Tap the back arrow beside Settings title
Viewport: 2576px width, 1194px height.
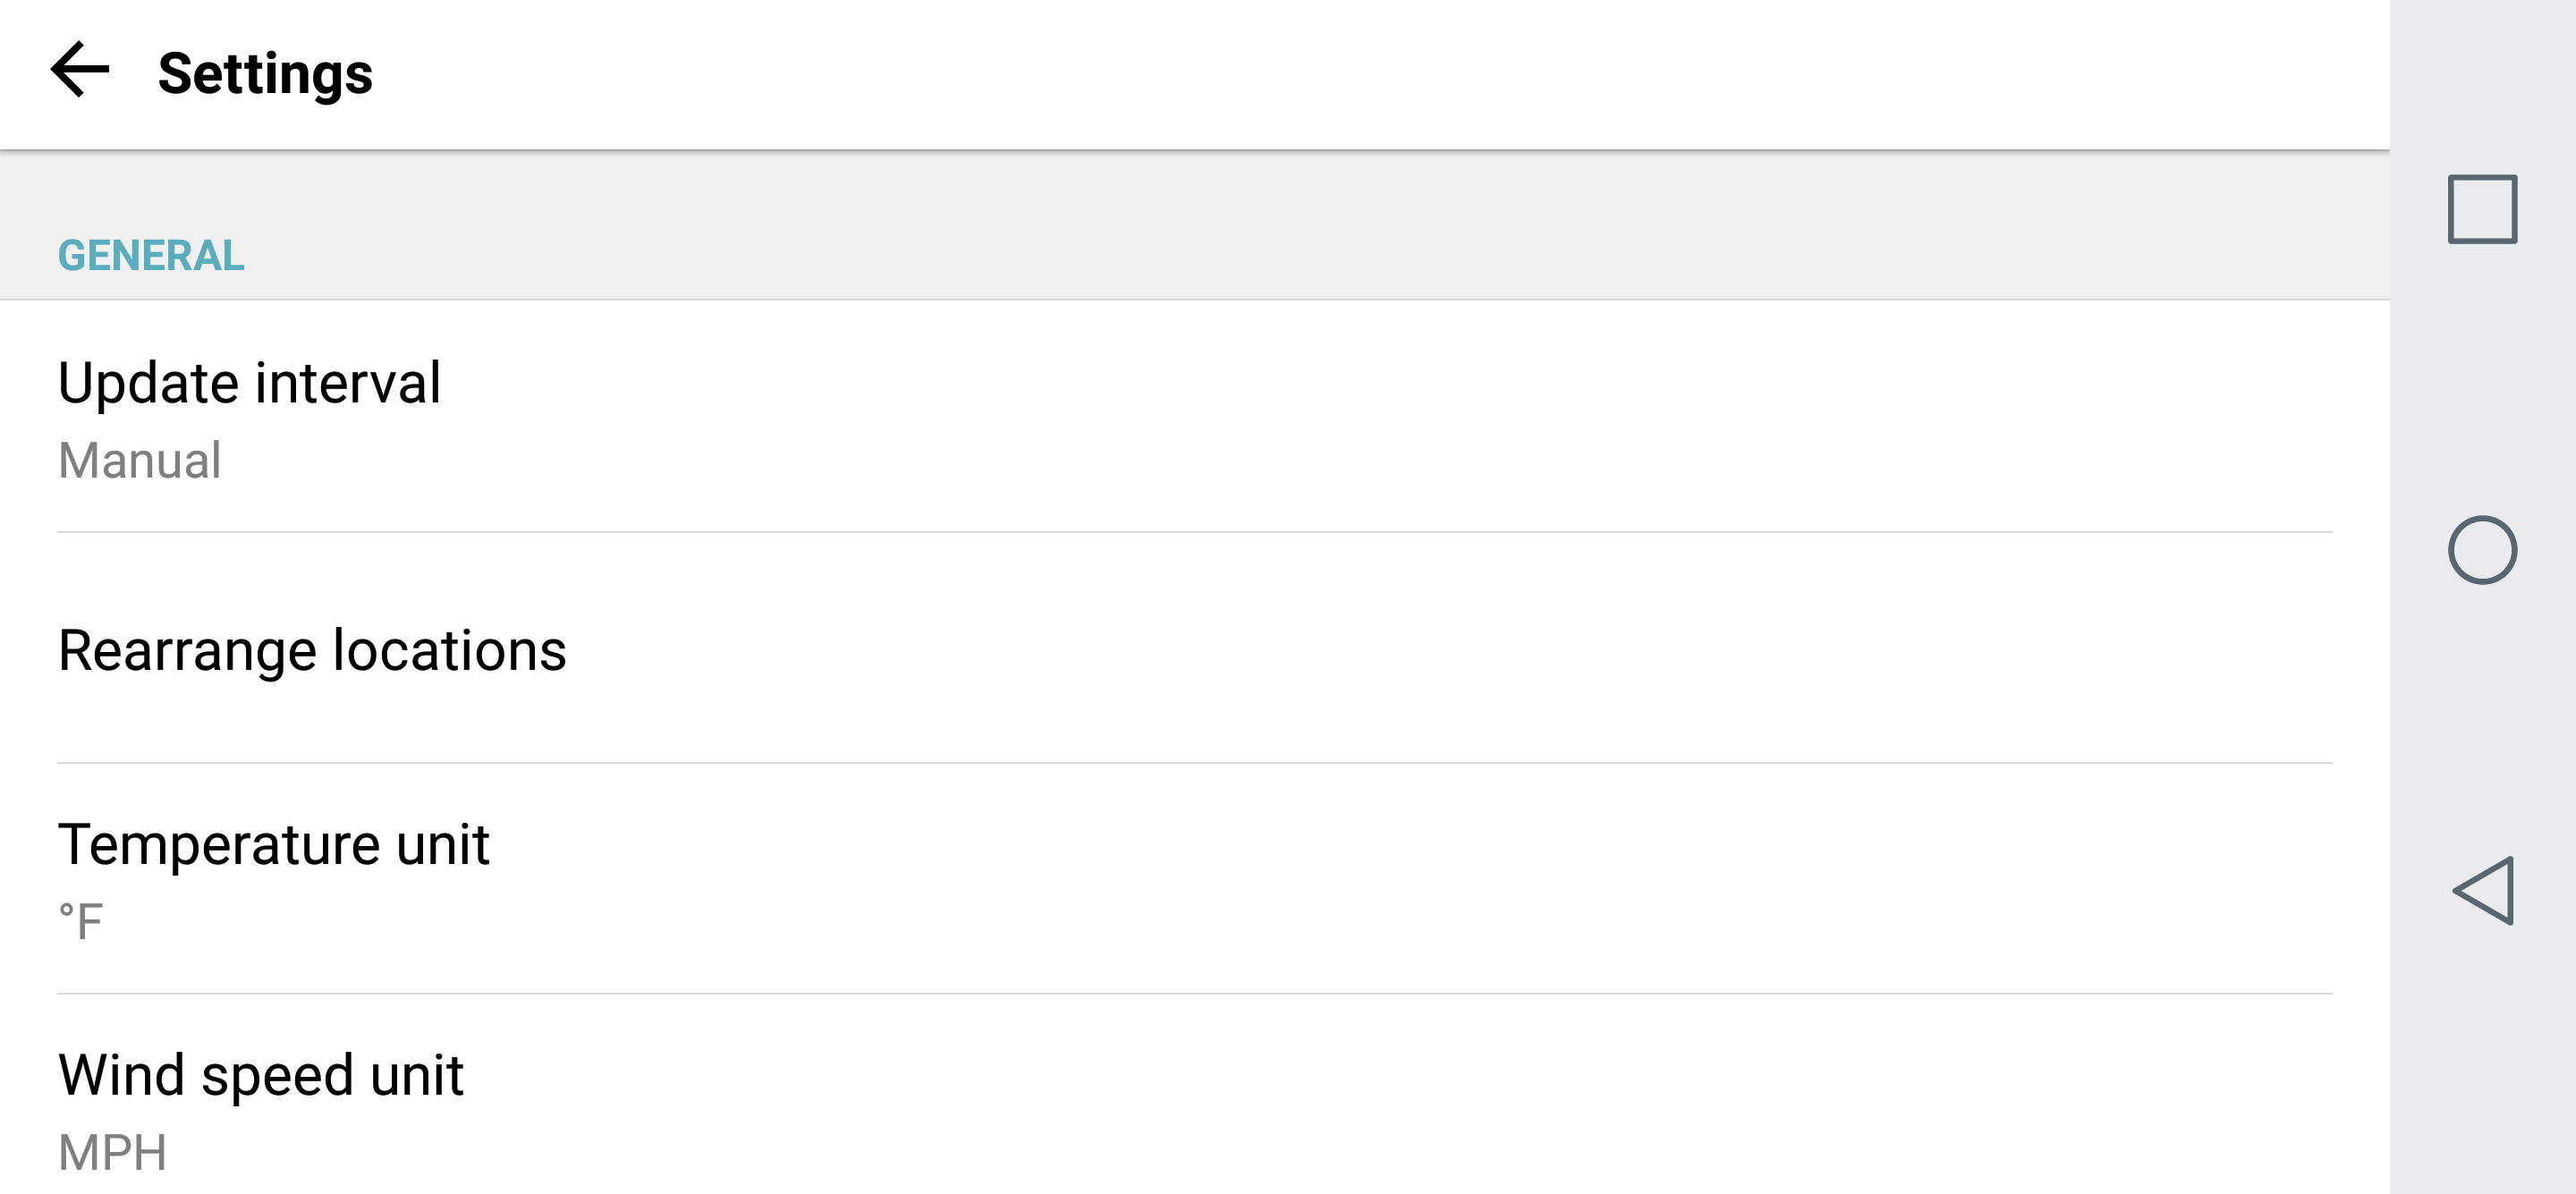tap(80, 71)
